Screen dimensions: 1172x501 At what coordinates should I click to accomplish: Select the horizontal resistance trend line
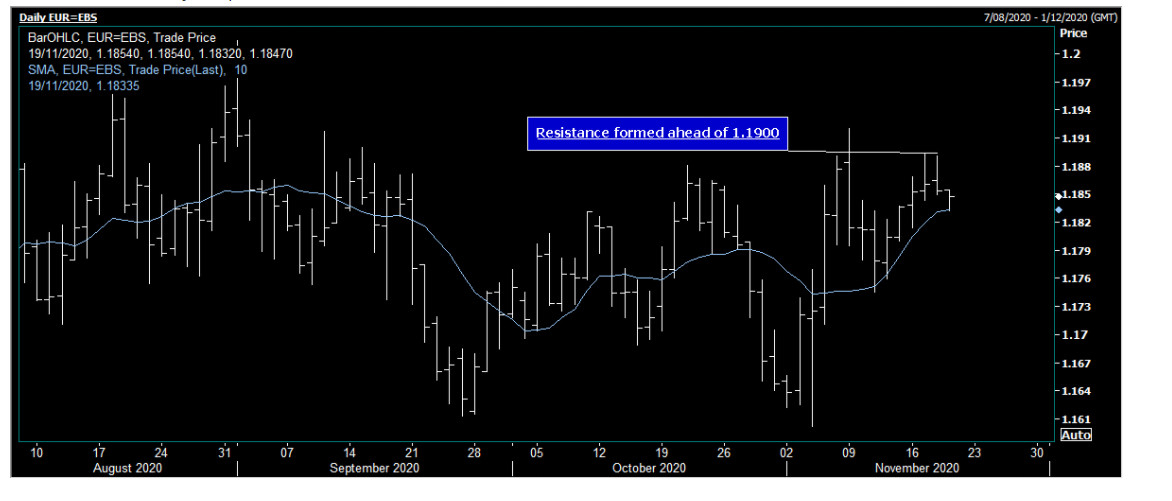[863, 152]
